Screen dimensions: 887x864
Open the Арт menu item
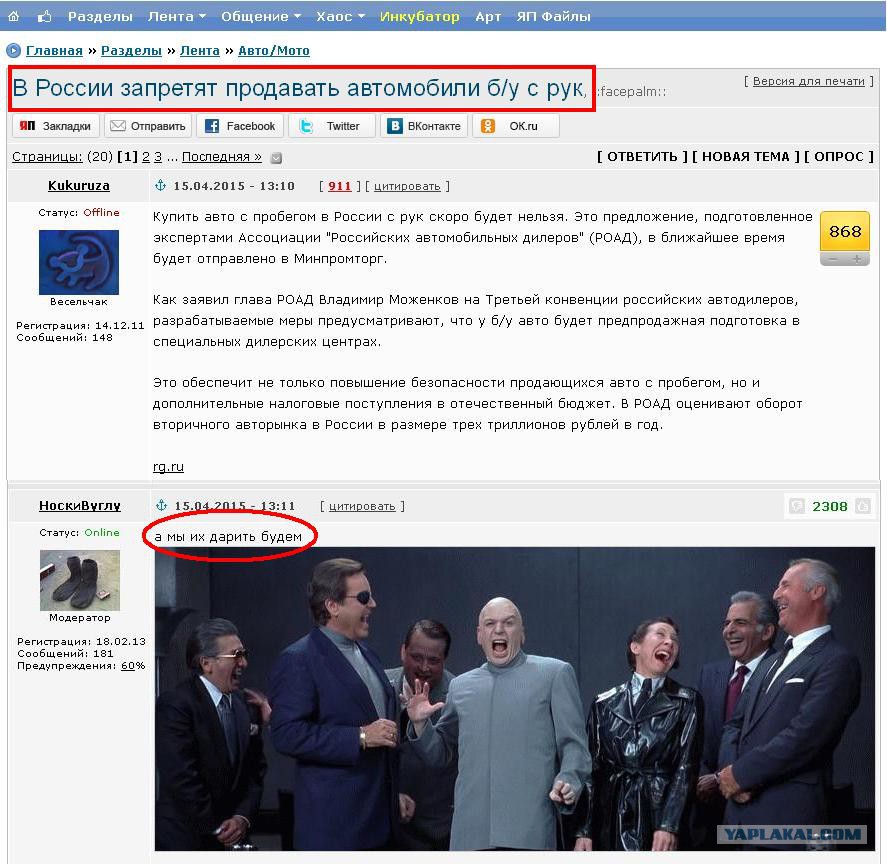pos(488,16)
